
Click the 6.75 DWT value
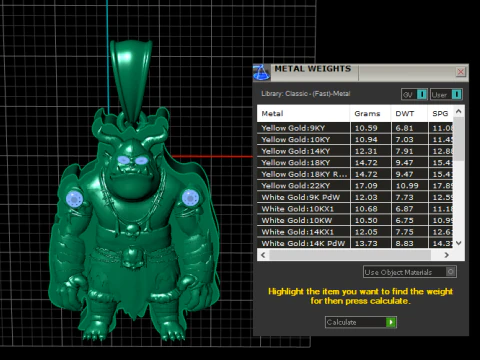(404, 220)
